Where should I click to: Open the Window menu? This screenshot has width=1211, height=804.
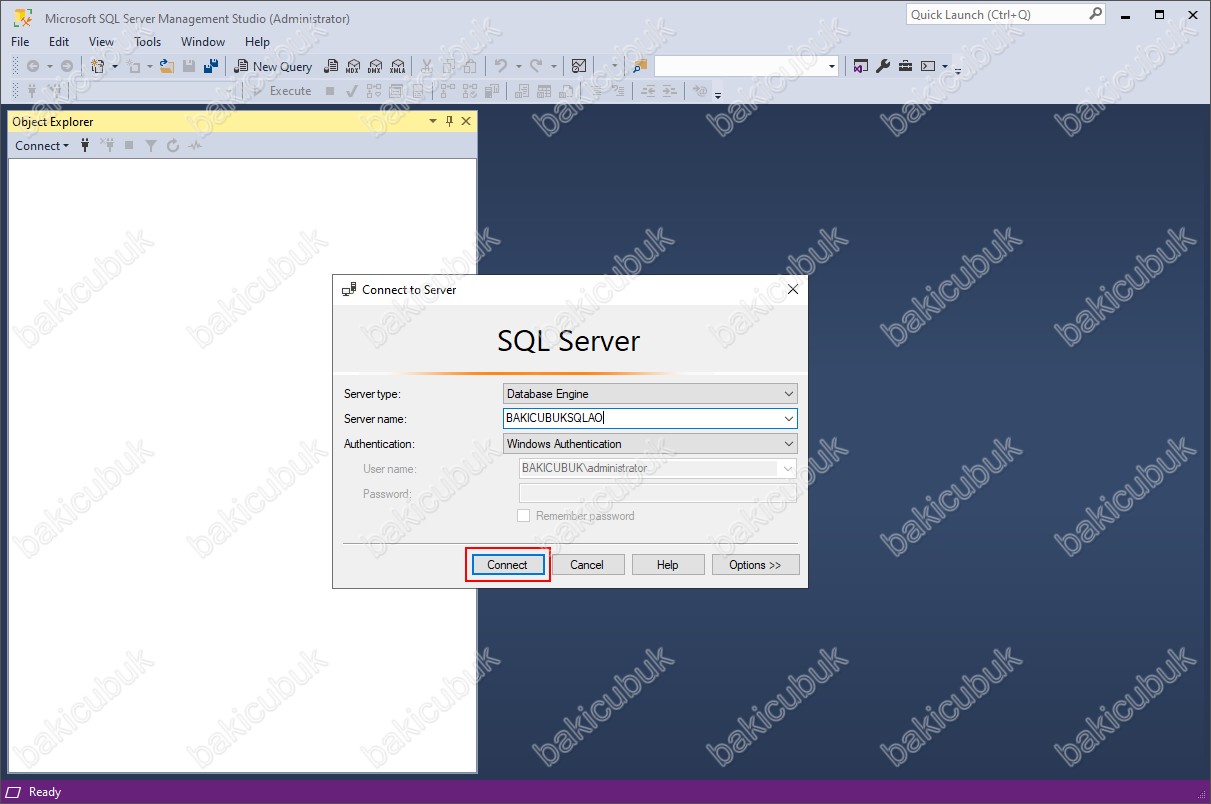tap(203, 42)
